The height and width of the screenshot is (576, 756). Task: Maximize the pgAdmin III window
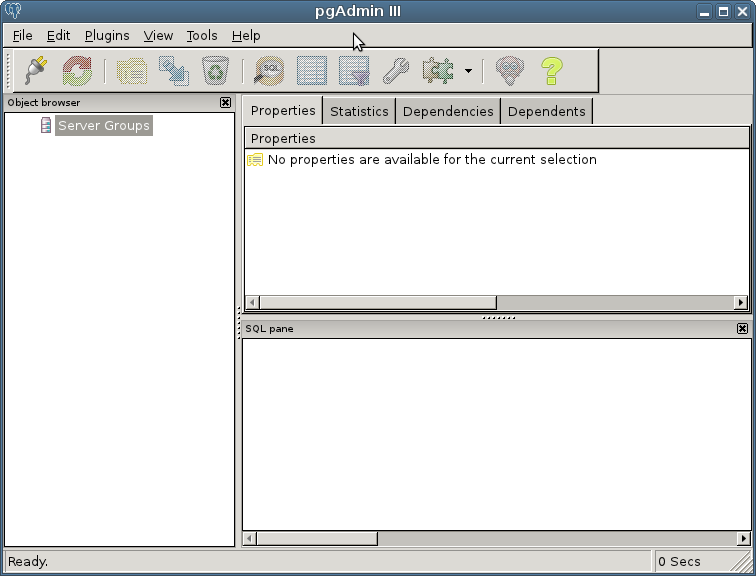point(723,12)
